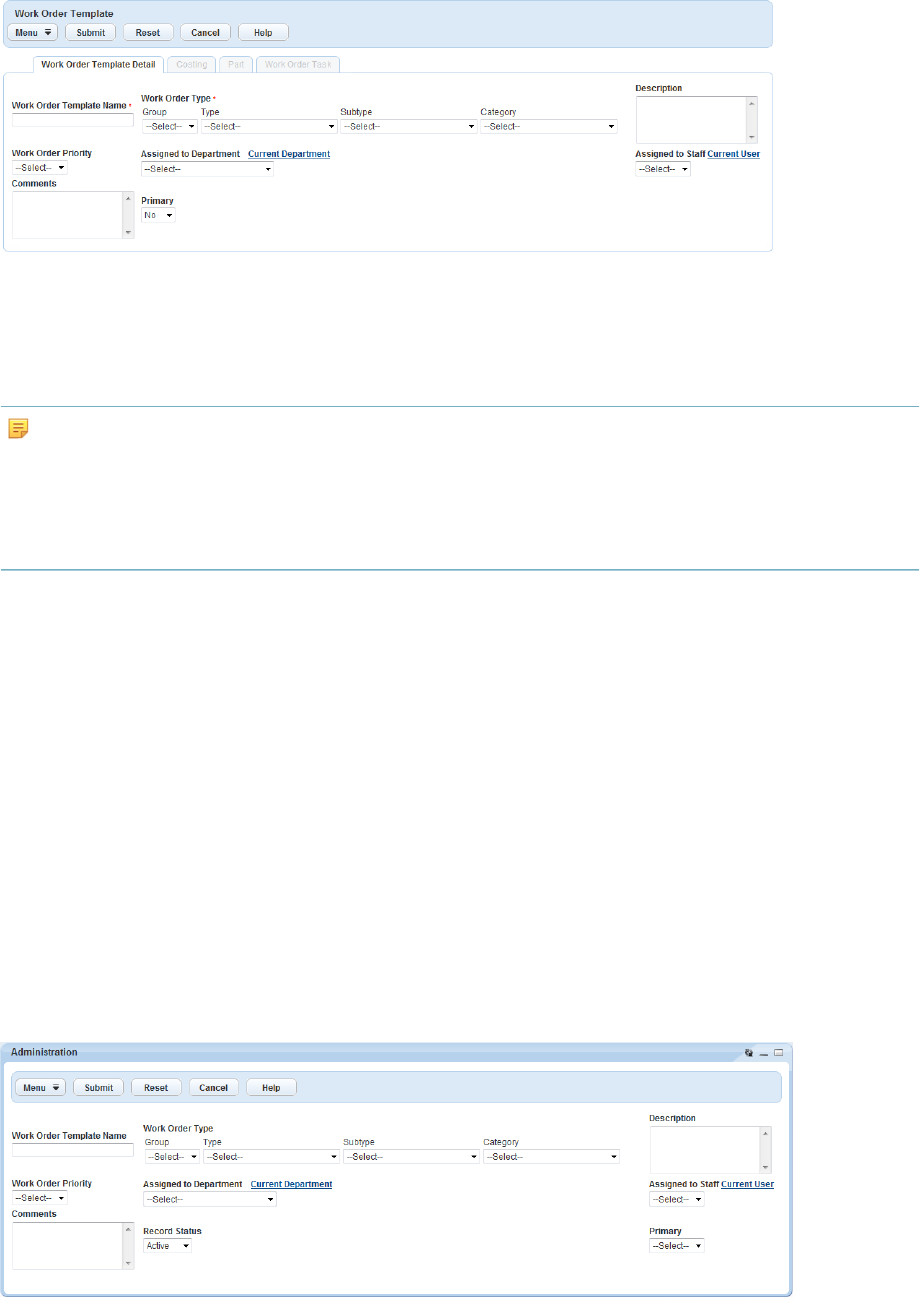Click Help in Work Order Template panel
The width and height of the screenshot is (919, 1297).
pos(263,32)
